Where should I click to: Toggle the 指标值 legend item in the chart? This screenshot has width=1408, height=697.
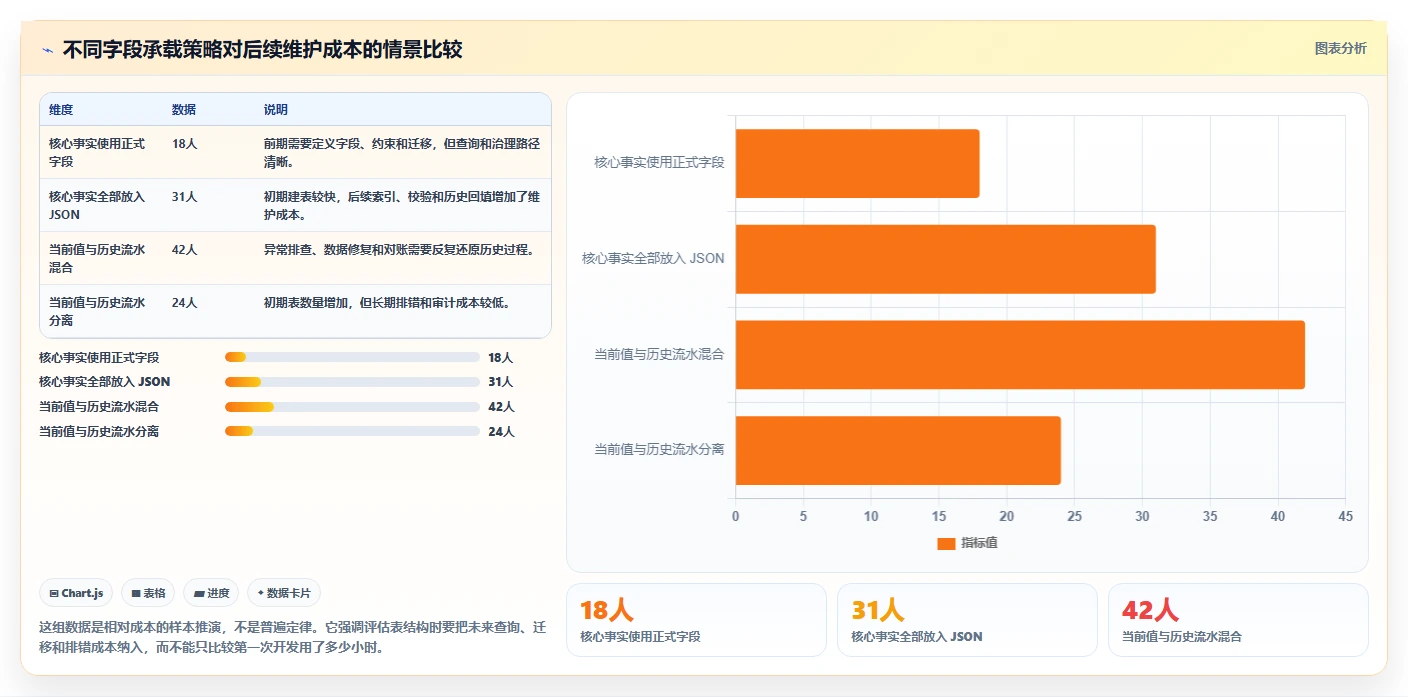[967, 543]
